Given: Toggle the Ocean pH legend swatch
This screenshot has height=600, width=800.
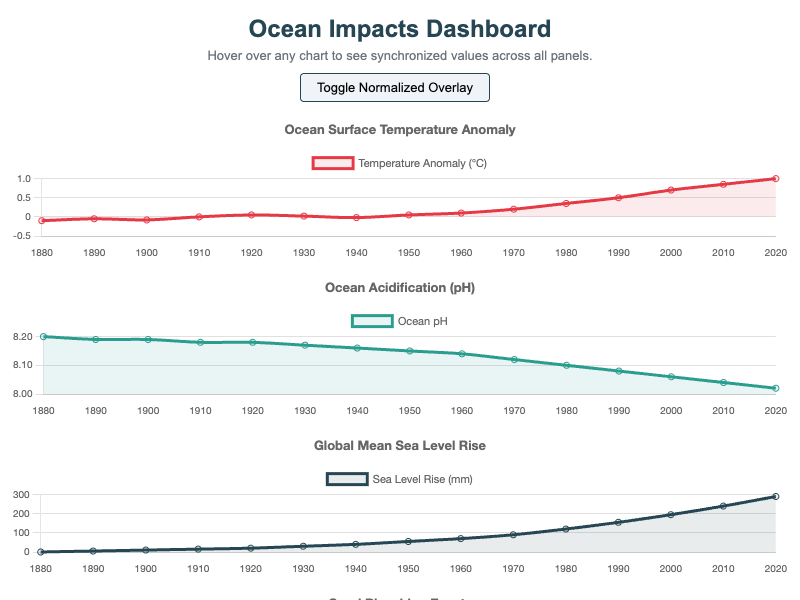Looking at the screenshot, I should pyautogui.click(x=372, y=321).
